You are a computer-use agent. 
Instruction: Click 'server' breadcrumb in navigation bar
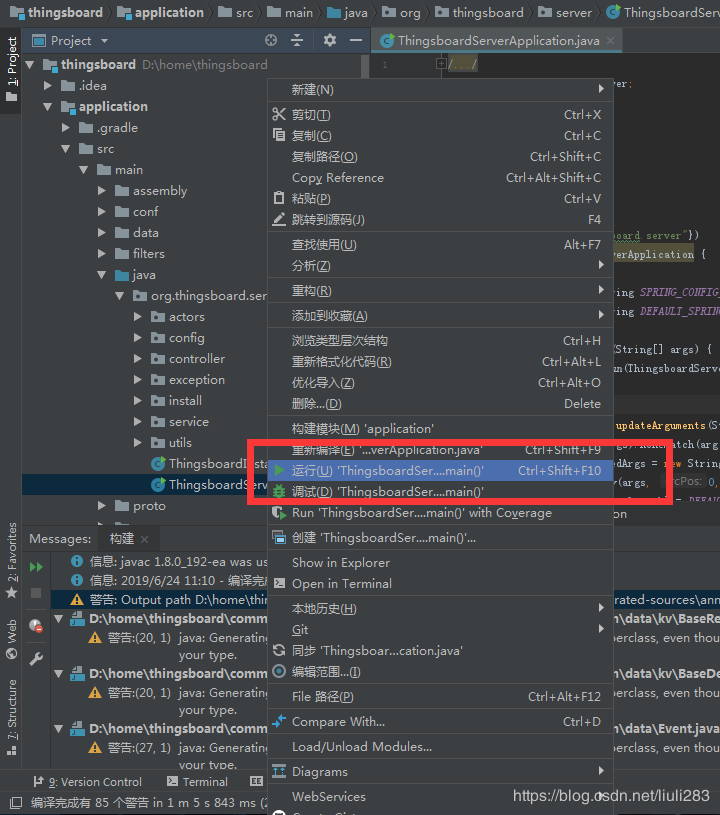566,12
